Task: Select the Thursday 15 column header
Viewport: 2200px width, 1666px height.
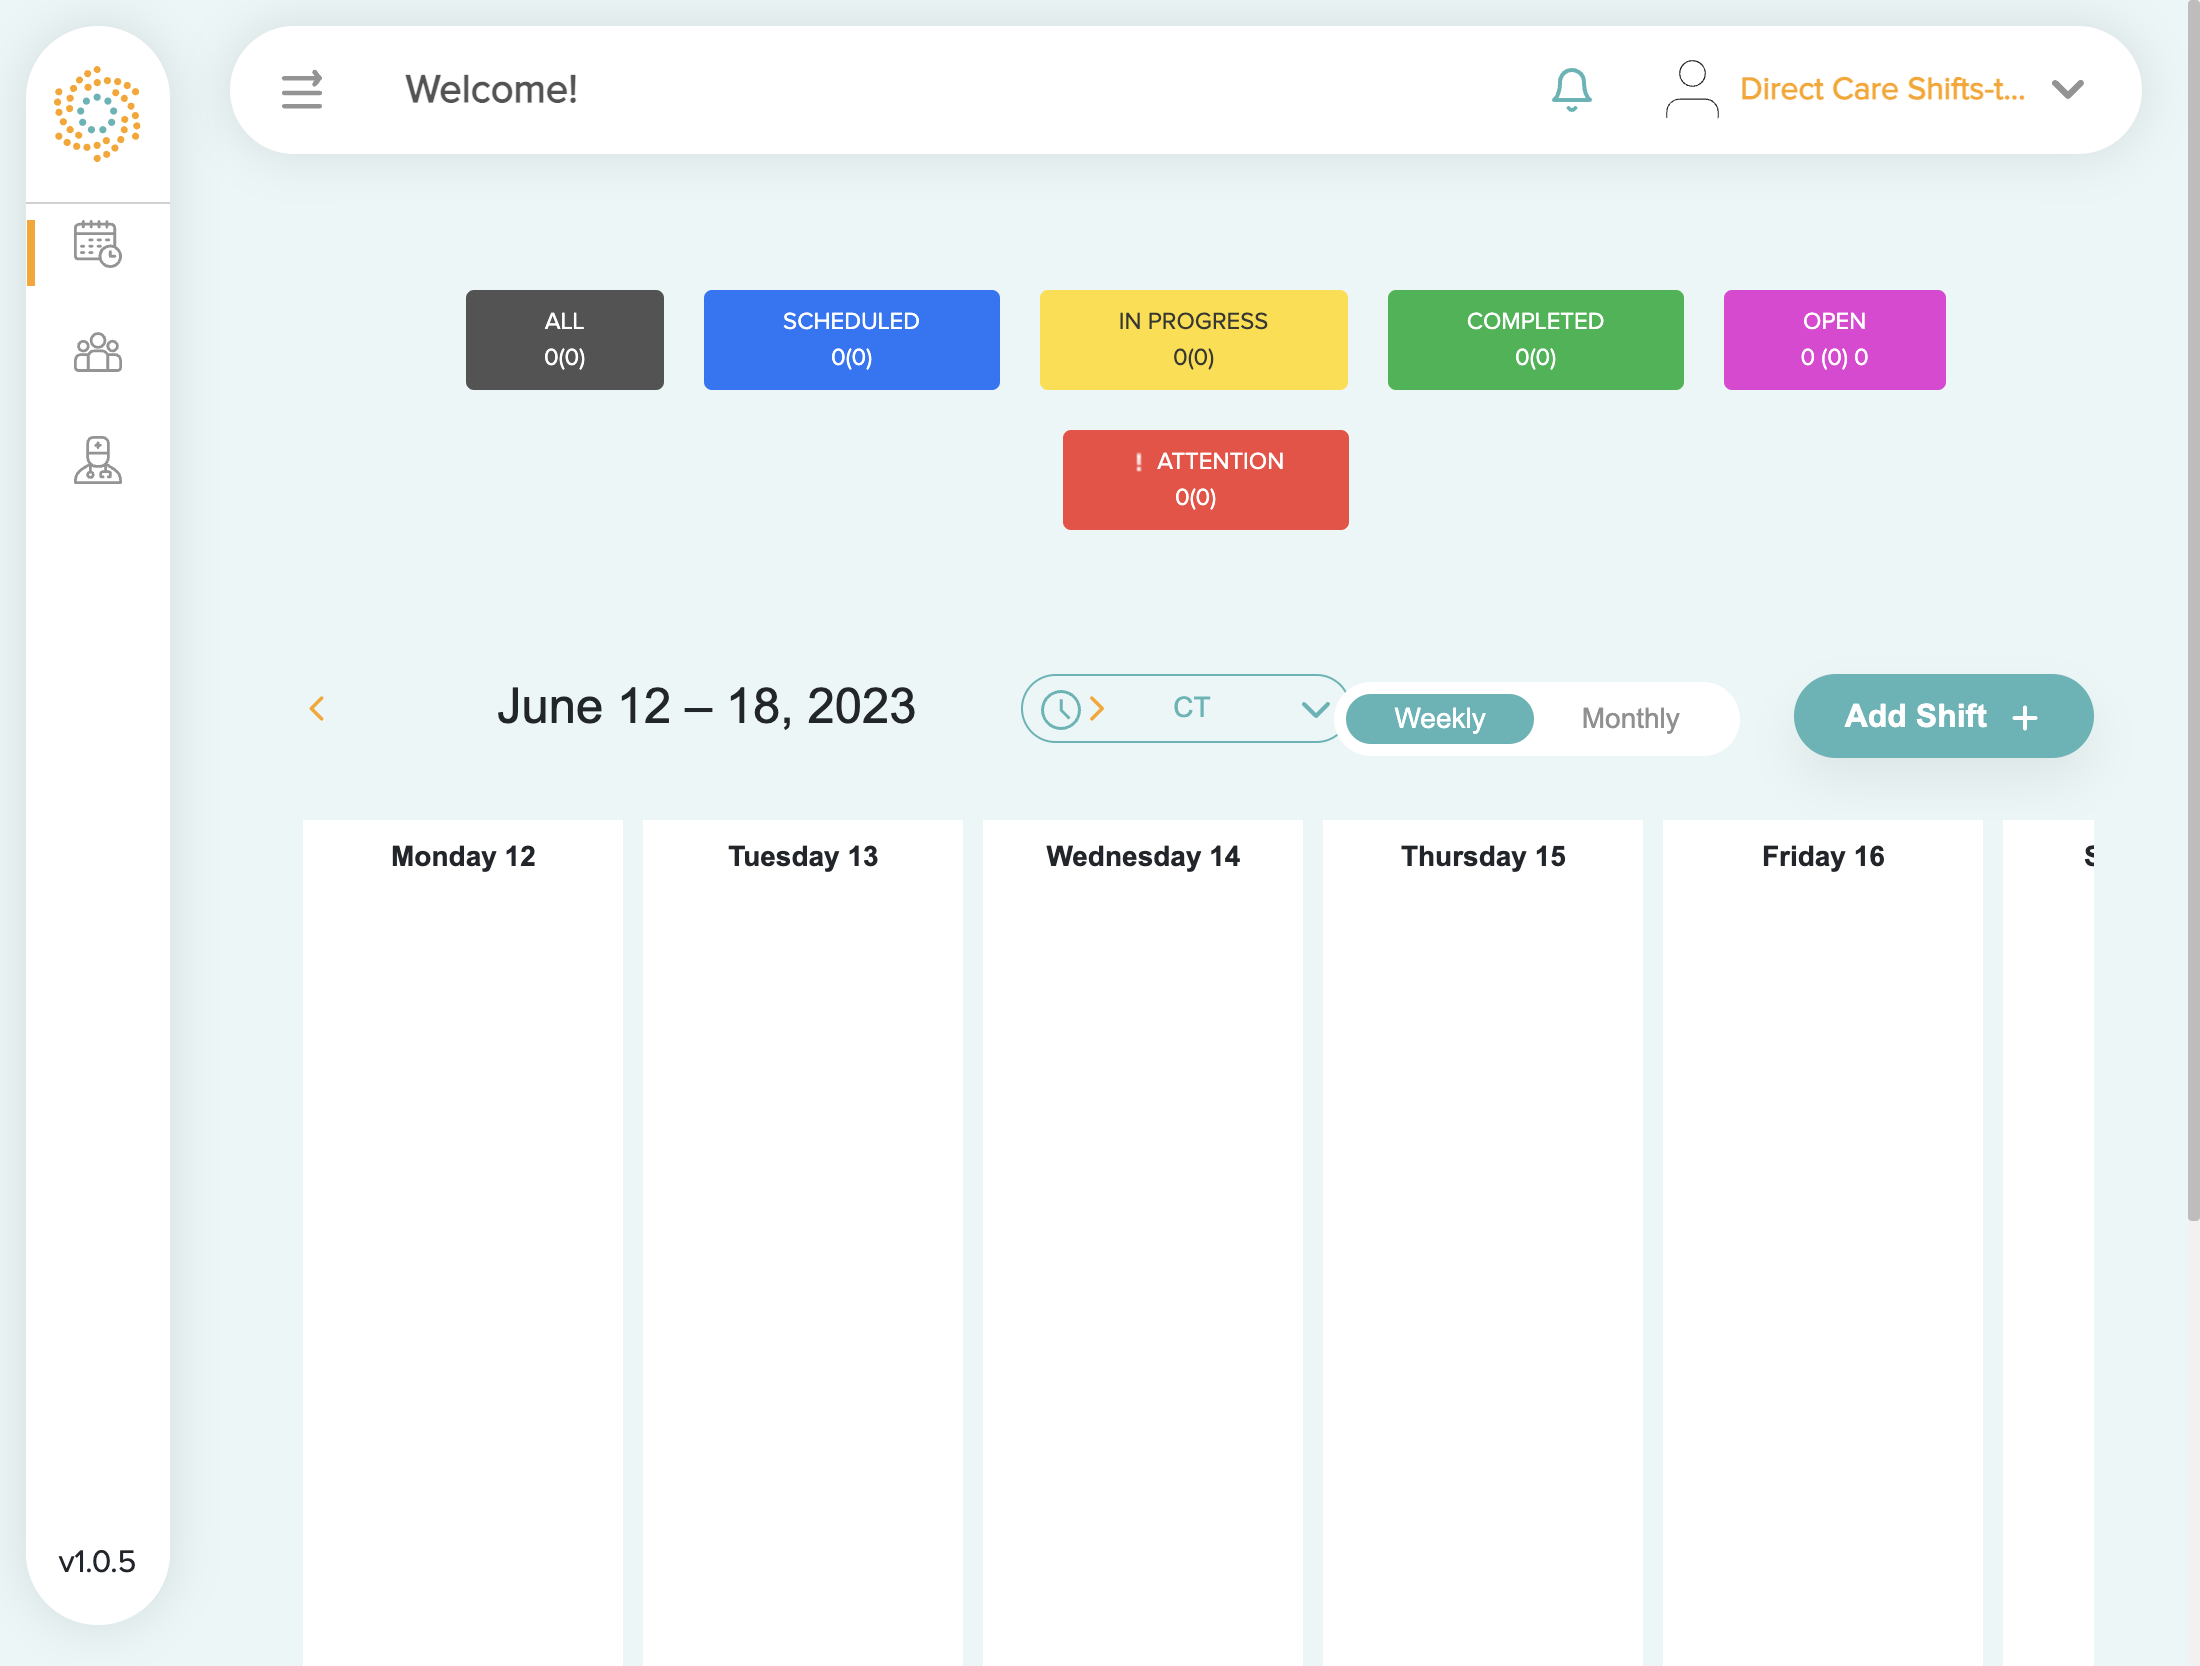Action: [x=1483, y=856]
